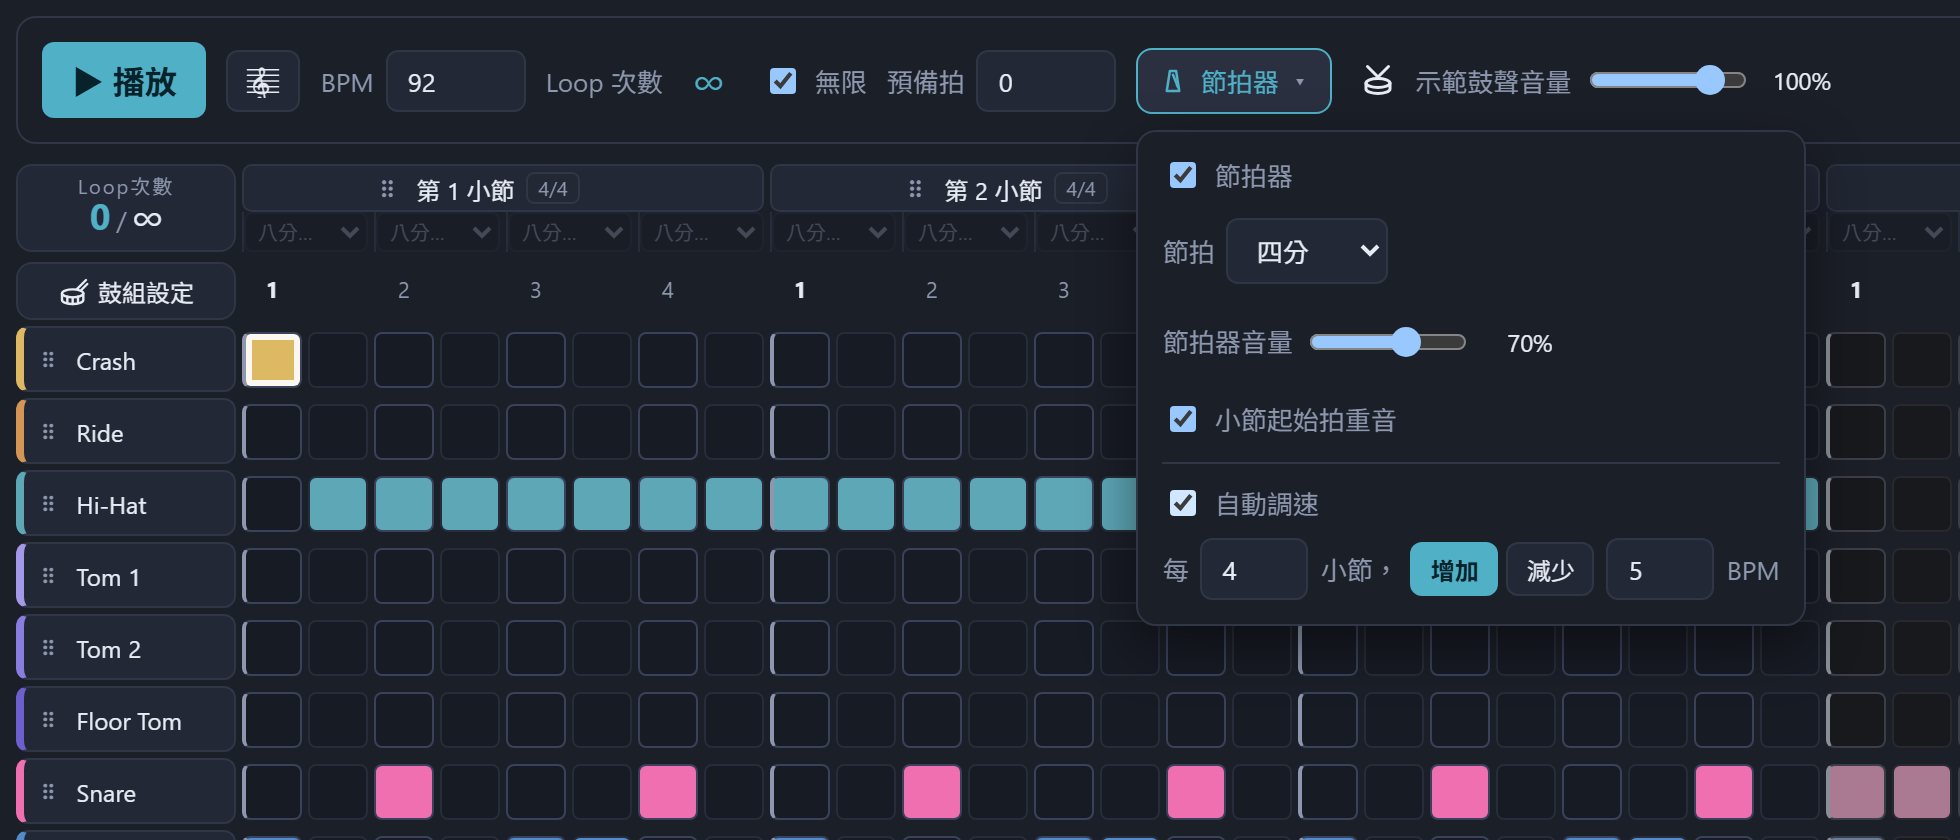Select 減少 for auto tempo
Screen dimensions: 1960x840
click(x=1550, y=570)
